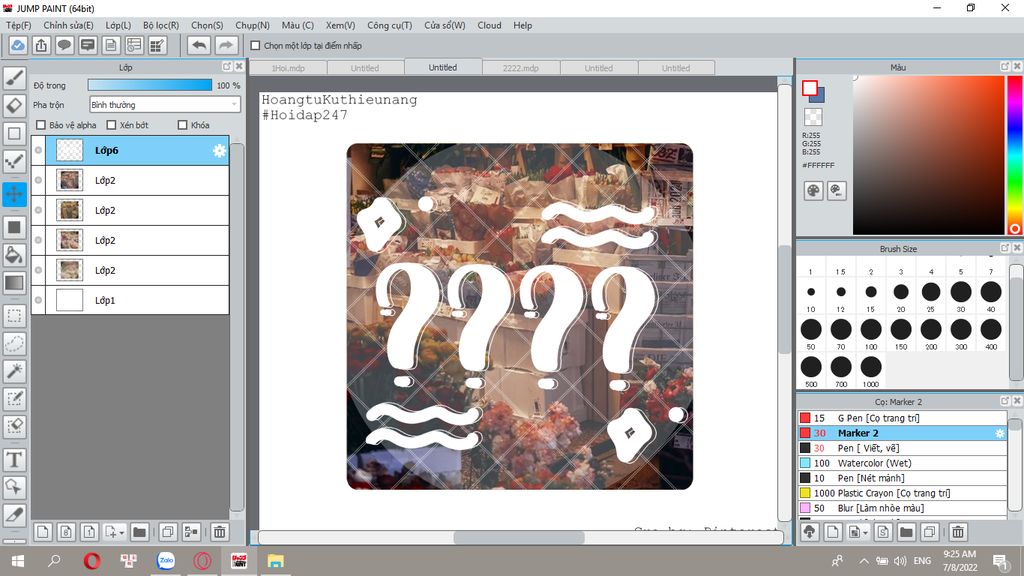Screen dimensions: 1024x576
Task: Click the foreground color swatch
Action: tap(810, 88)
